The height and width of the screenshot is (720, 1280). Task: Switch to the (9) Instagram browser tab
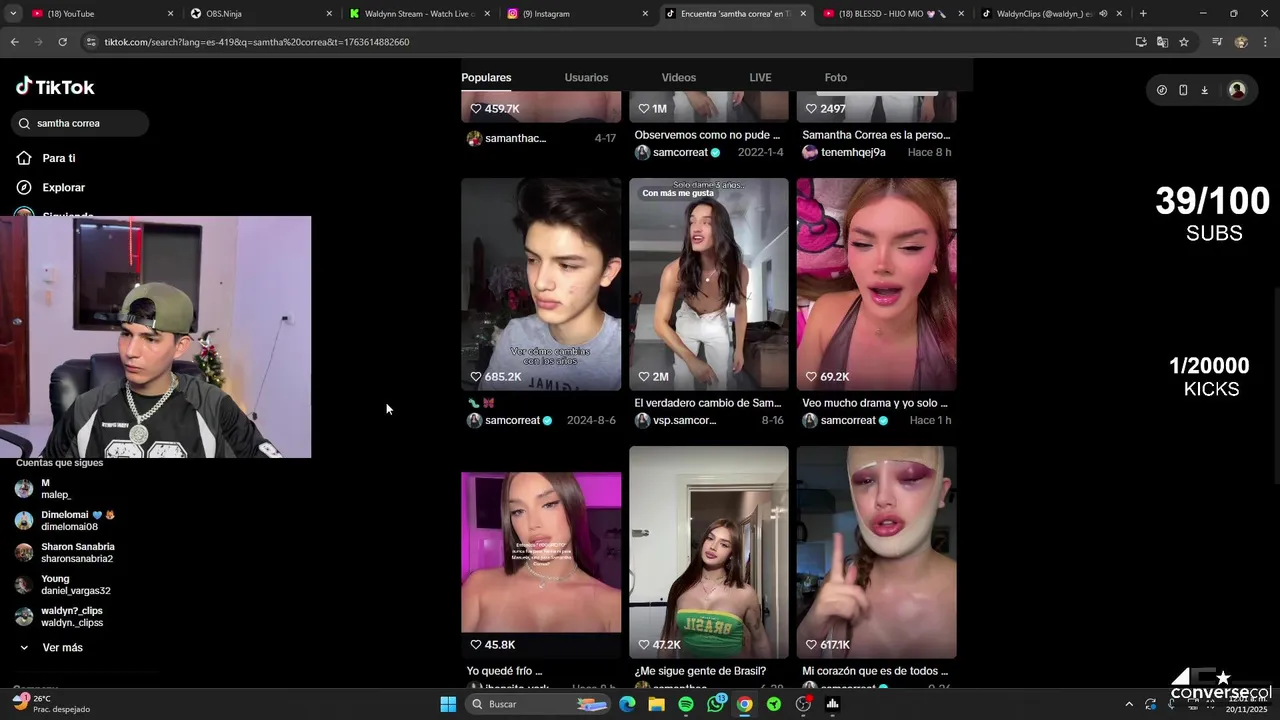click(x=578, y=14)
